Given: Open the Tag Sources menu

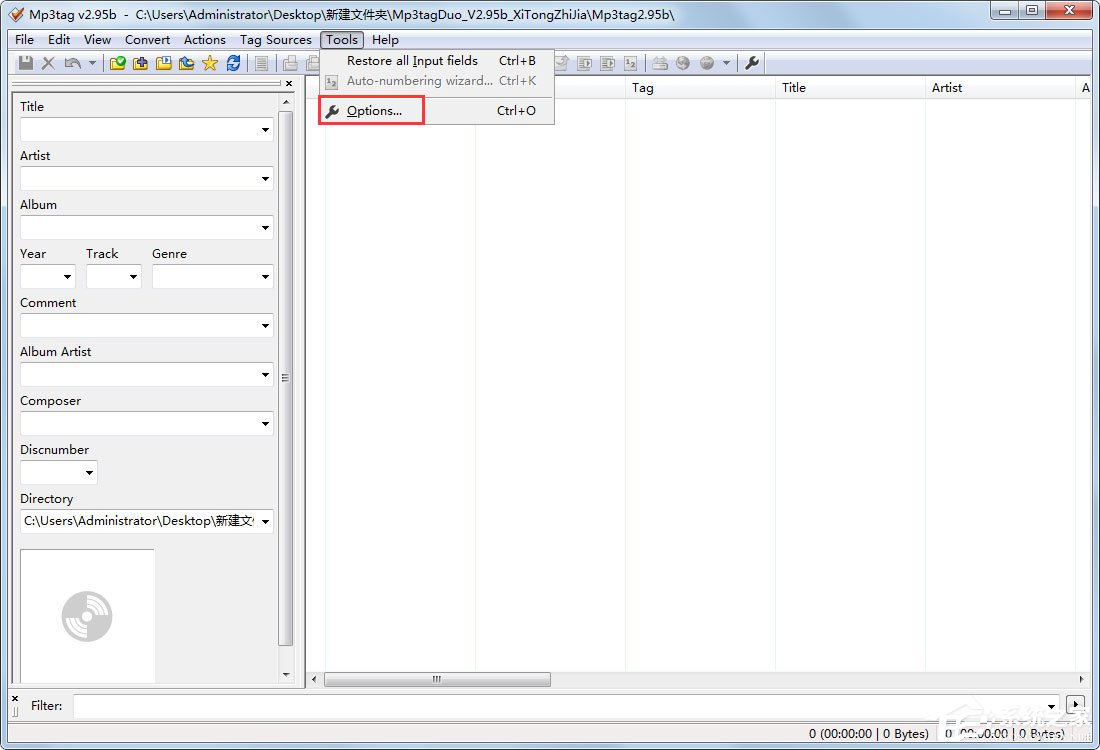Looking at the screenshot, I should (x=276, y=40).
